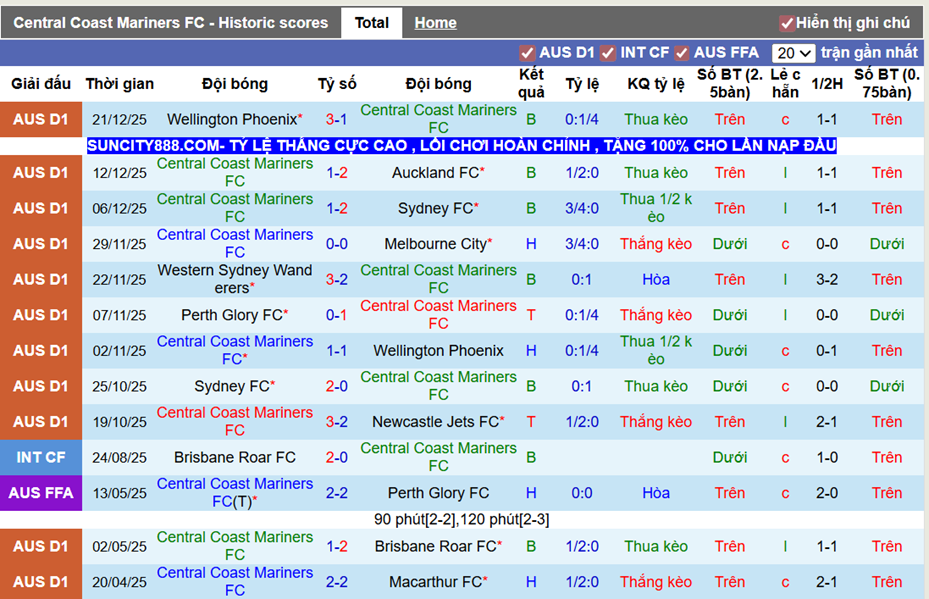
Task: Click the 1-2 score against Auckland FC
Action: pos(337,172)
